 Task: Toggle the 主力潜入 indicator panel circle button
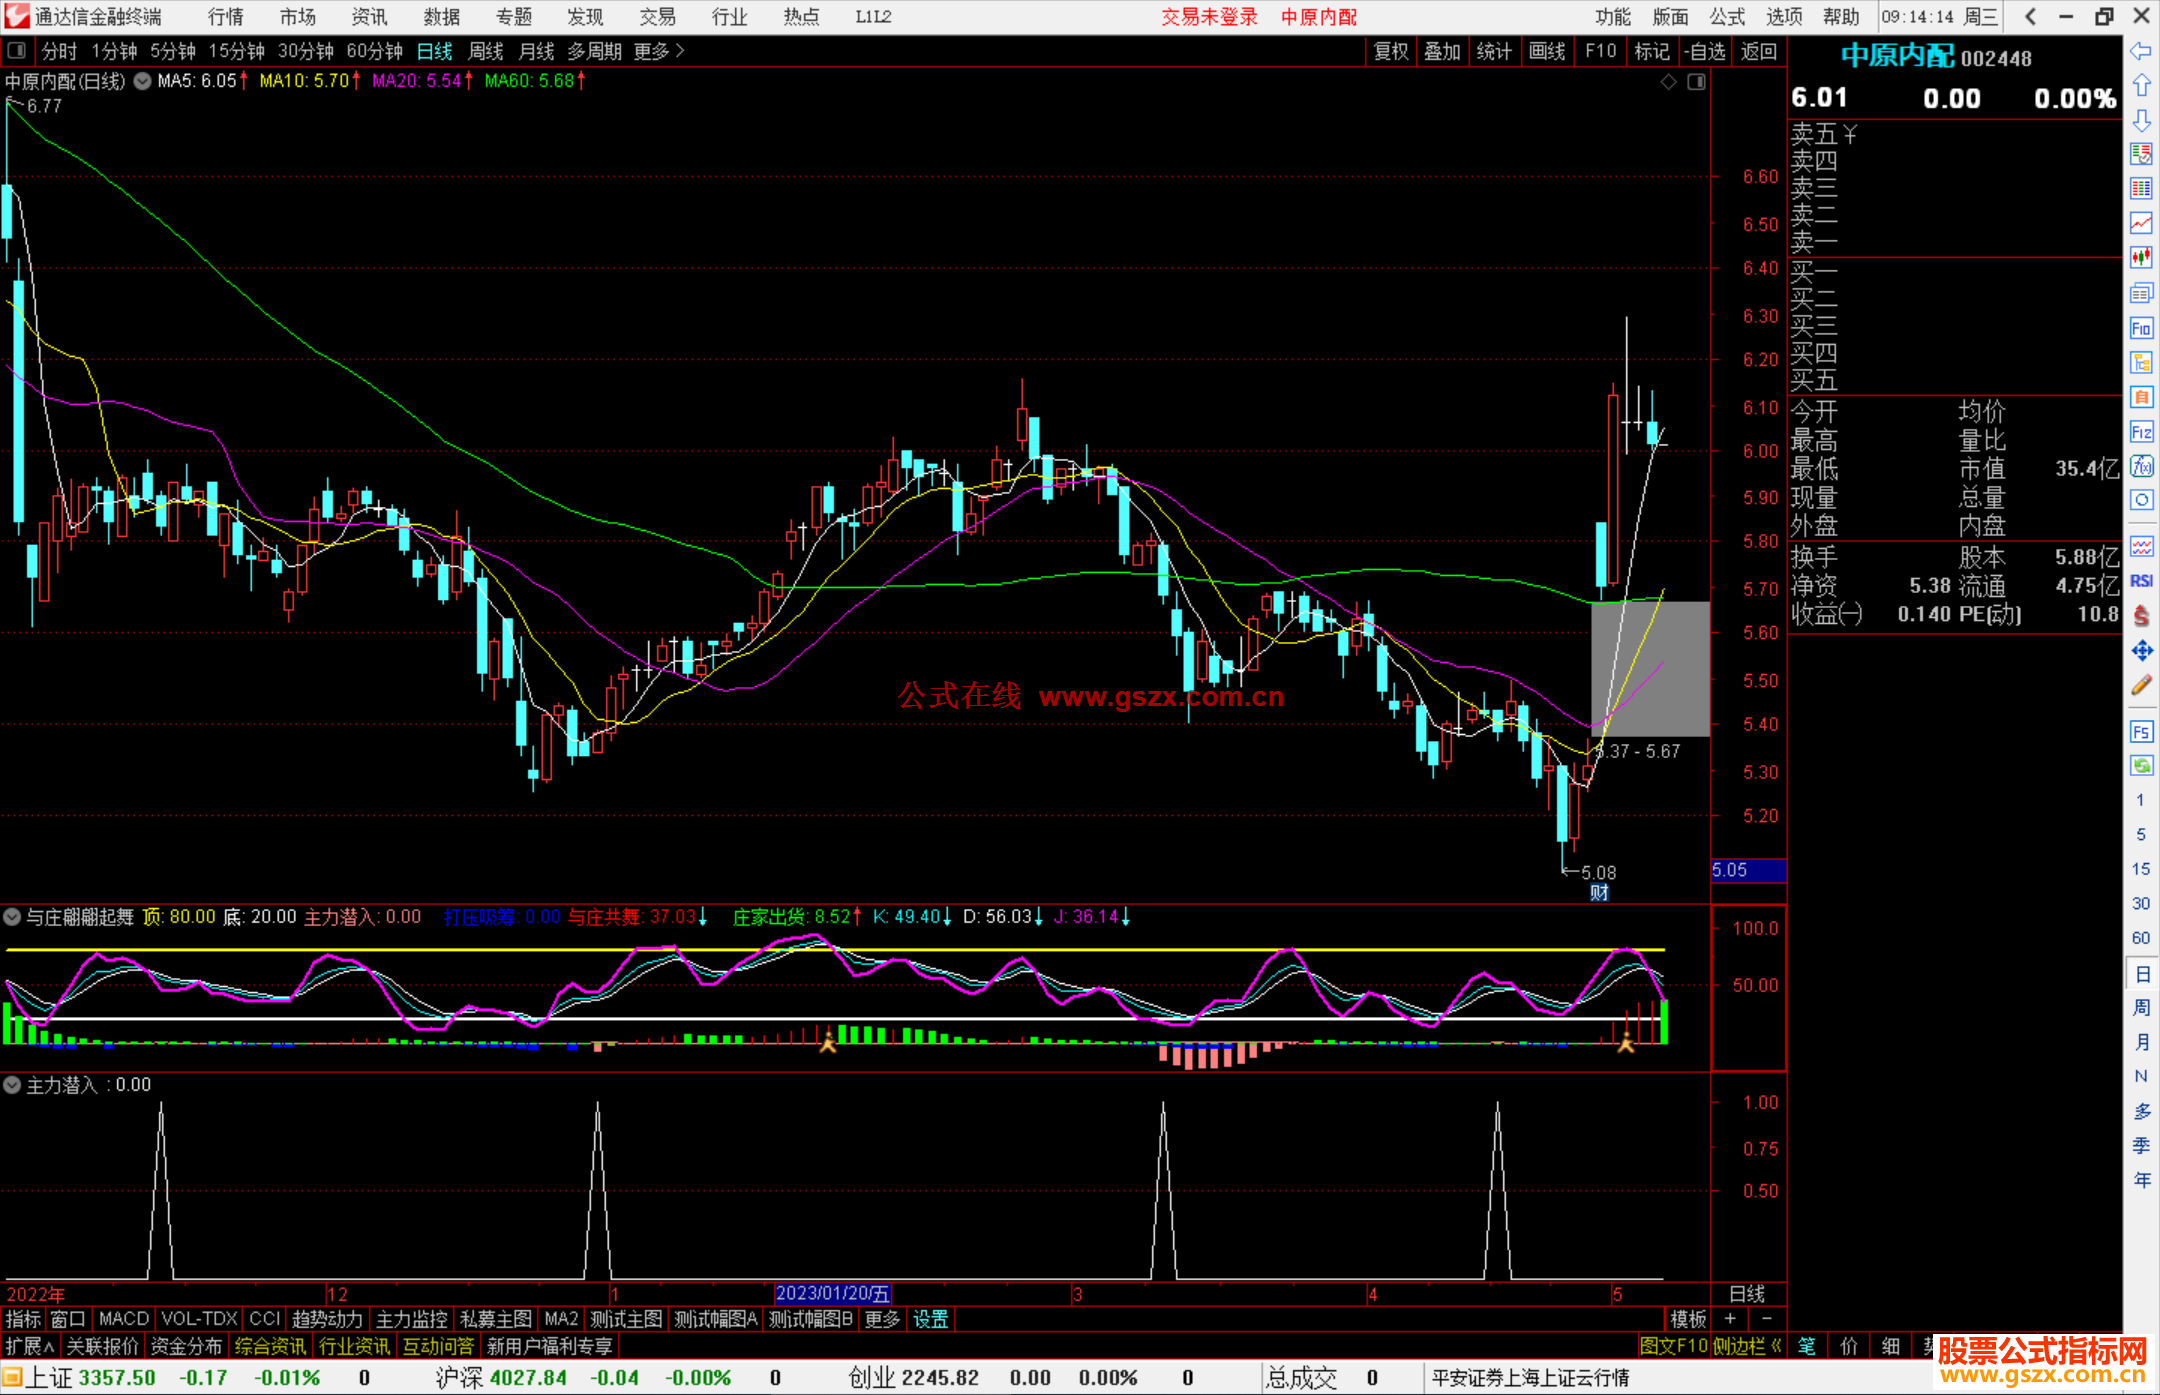[x=12, y=1084]
